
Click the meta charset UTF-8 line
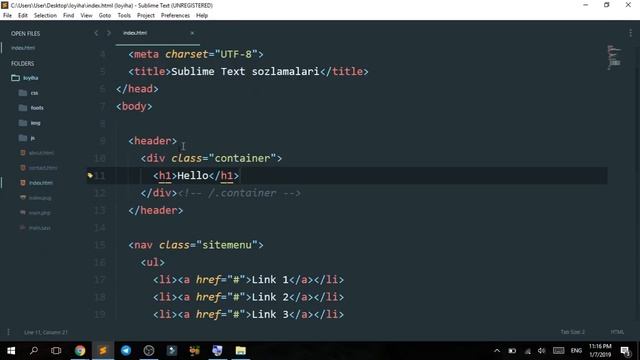coord(196,54)
